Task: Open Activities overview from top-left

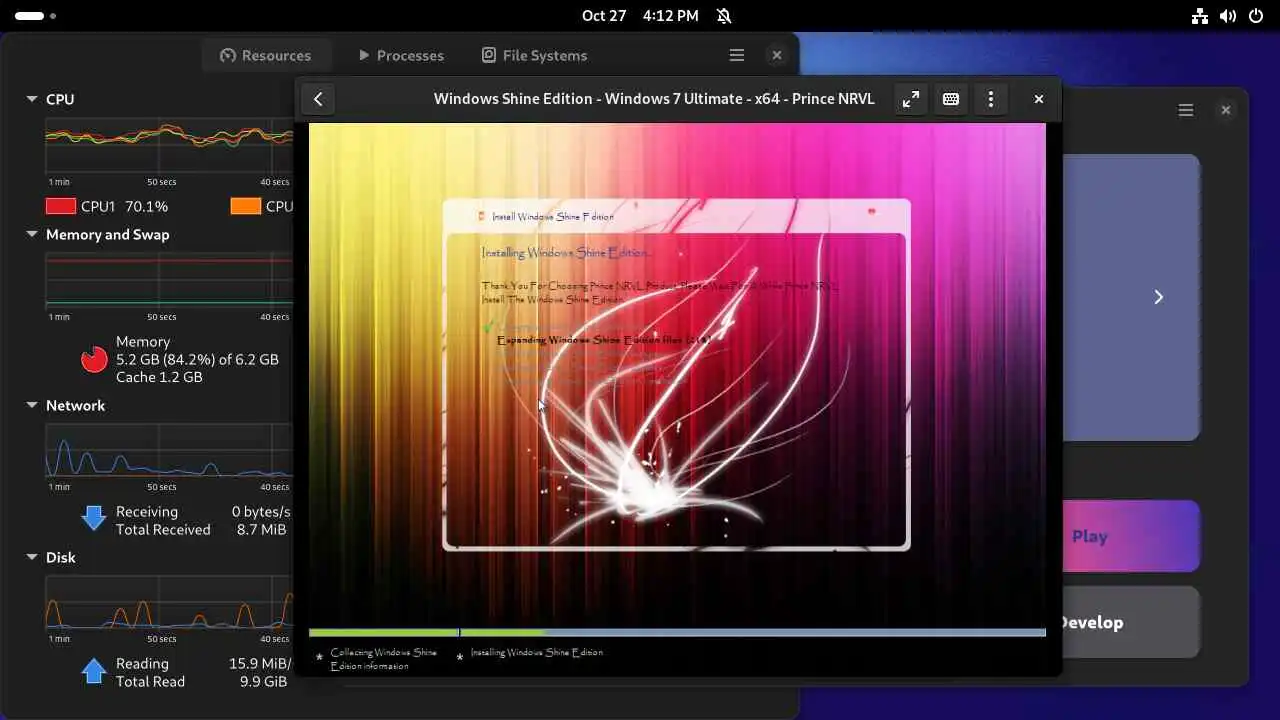Action: (x=35, y=16)
